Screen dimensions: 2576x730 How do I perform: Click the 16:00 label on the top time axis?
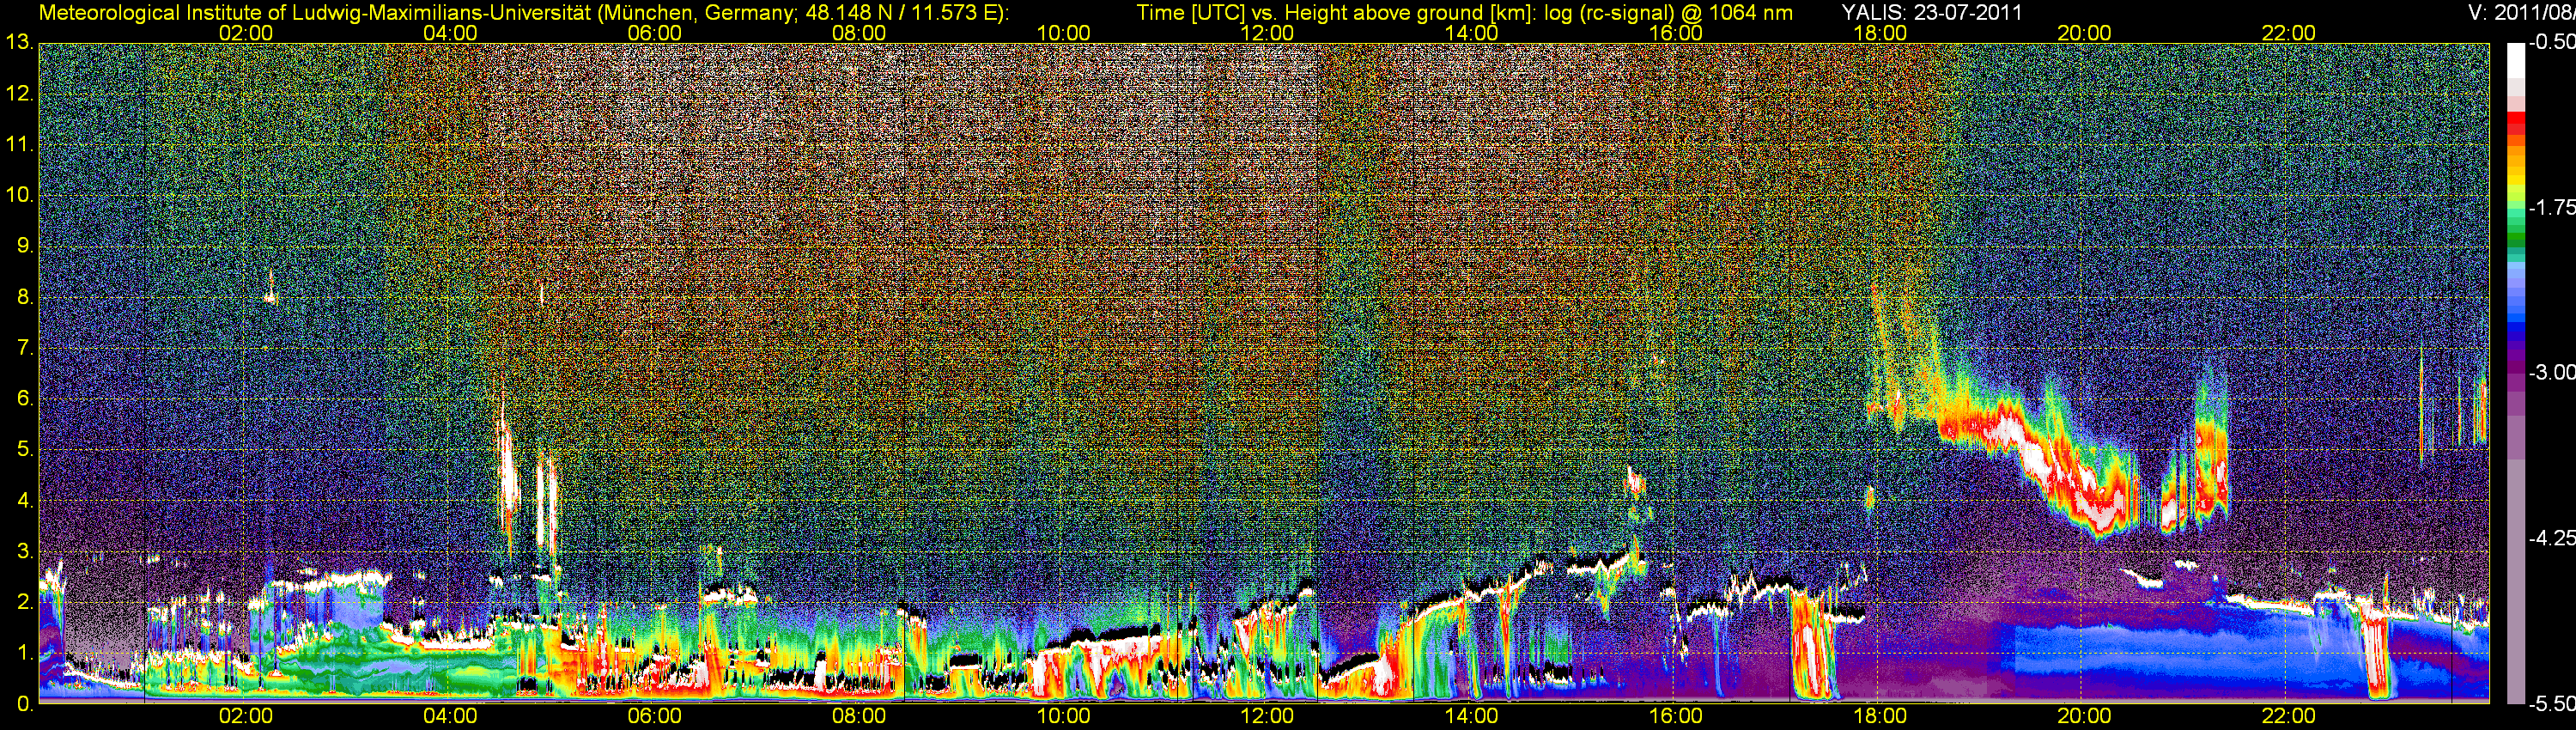1676,33
